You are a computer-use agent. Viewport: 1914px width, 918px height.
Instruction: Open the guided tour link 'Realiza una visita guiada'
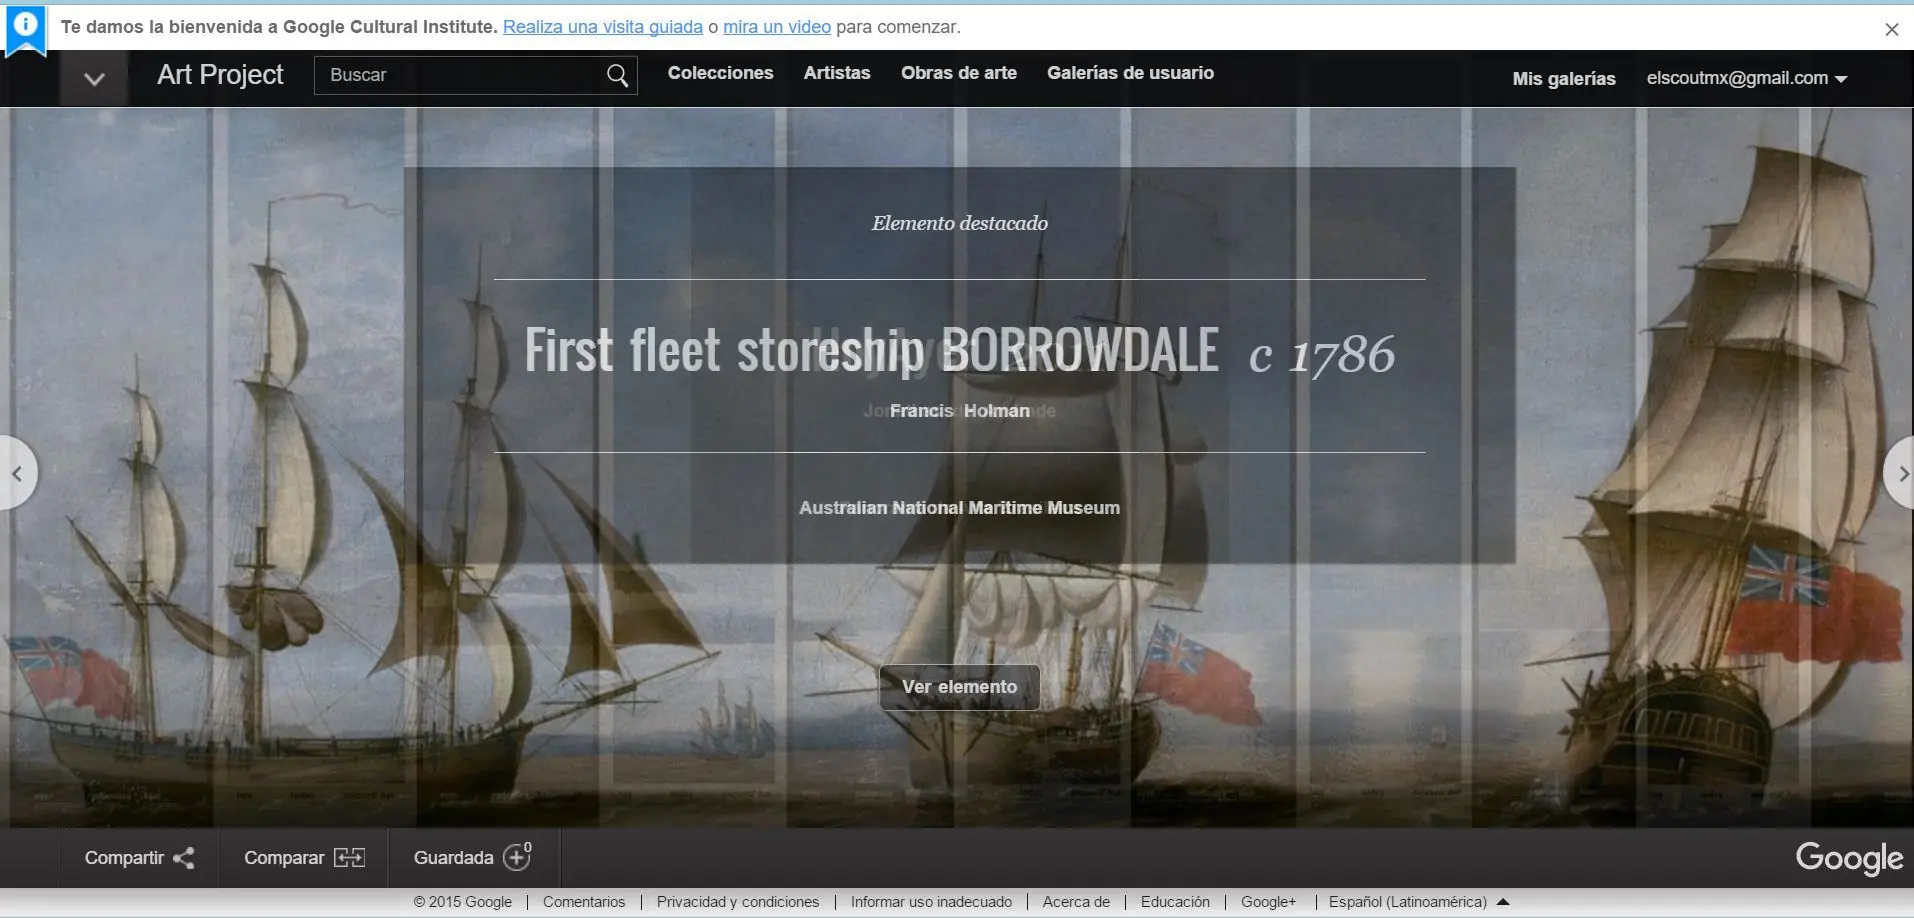602,27
